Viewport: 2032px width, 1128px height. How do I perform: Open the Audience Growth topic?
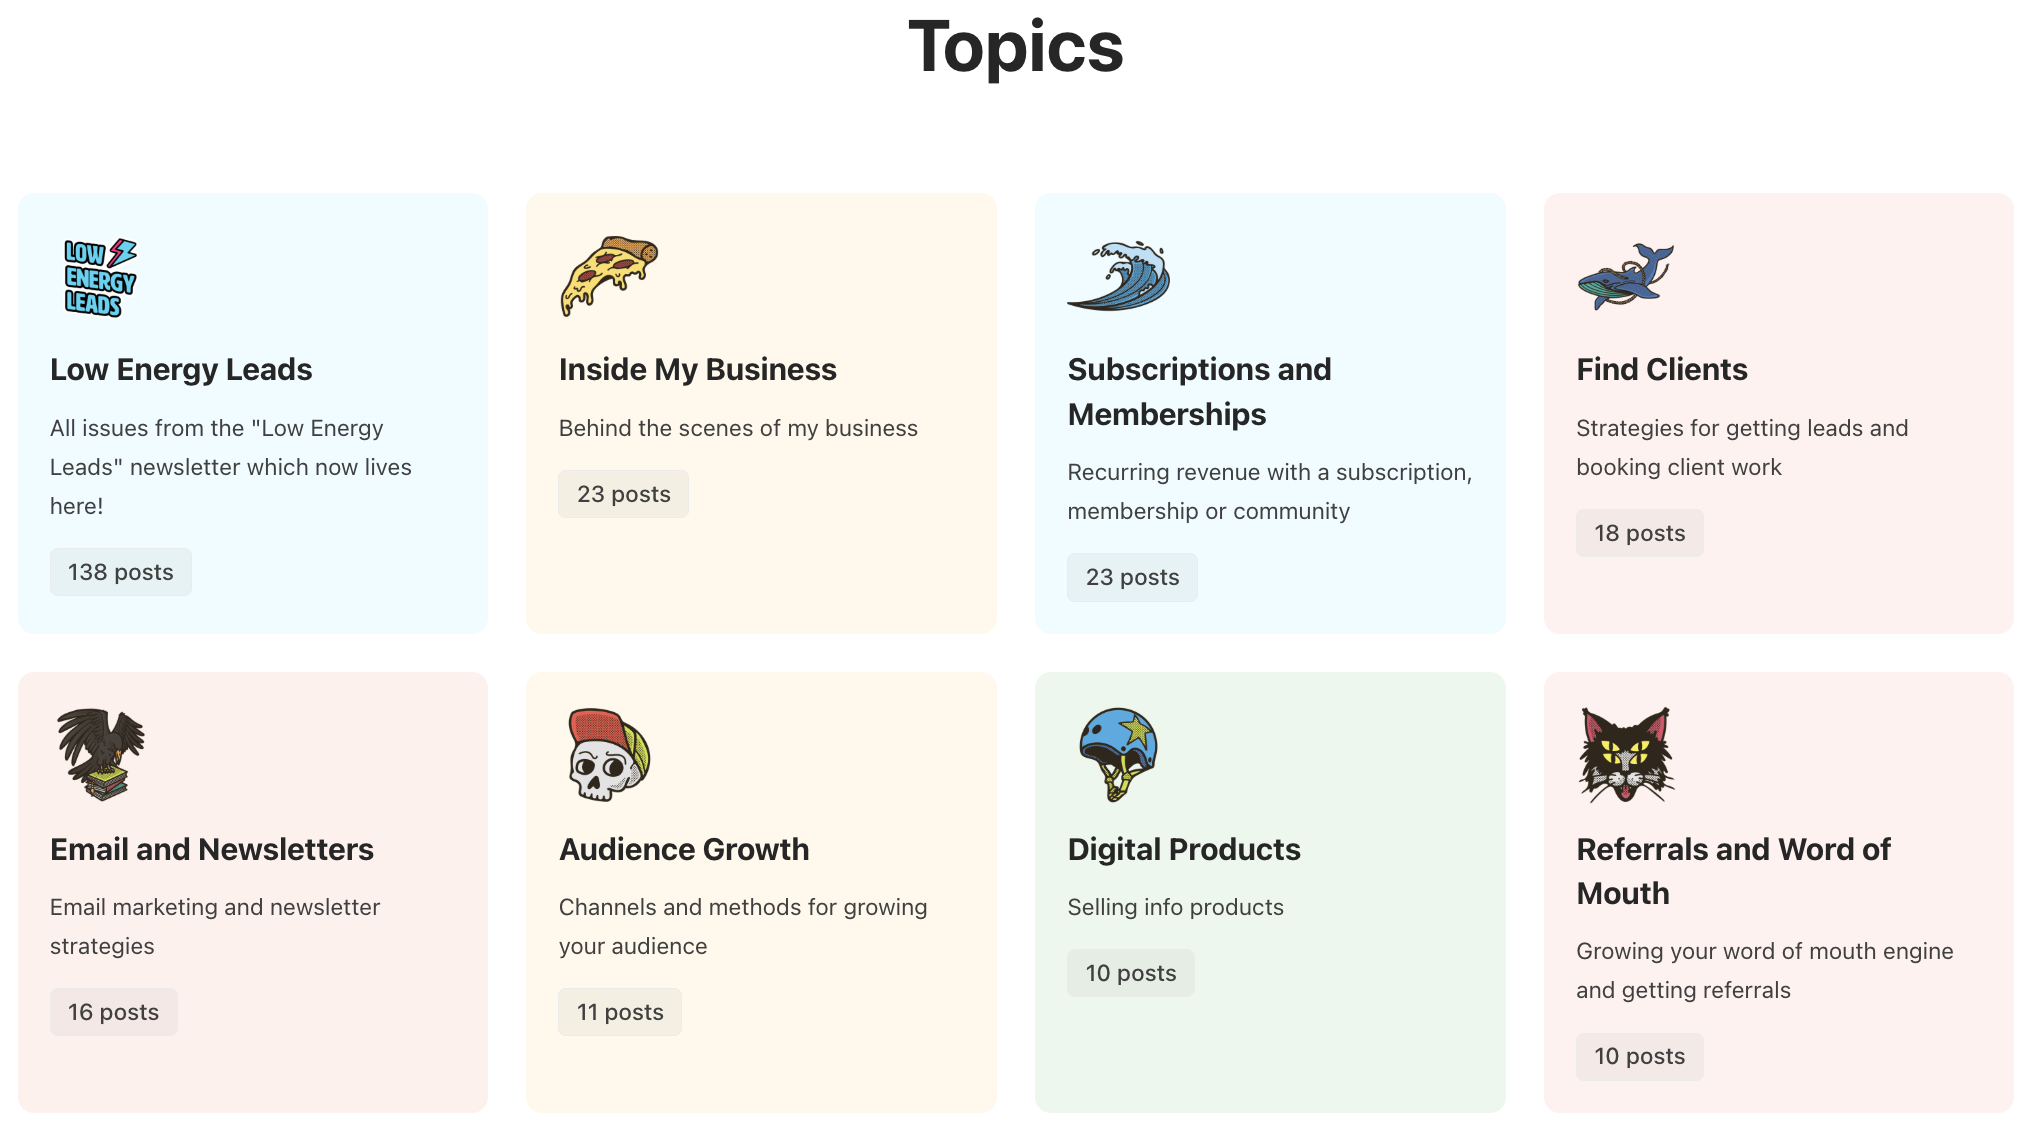tap(683, 849)
